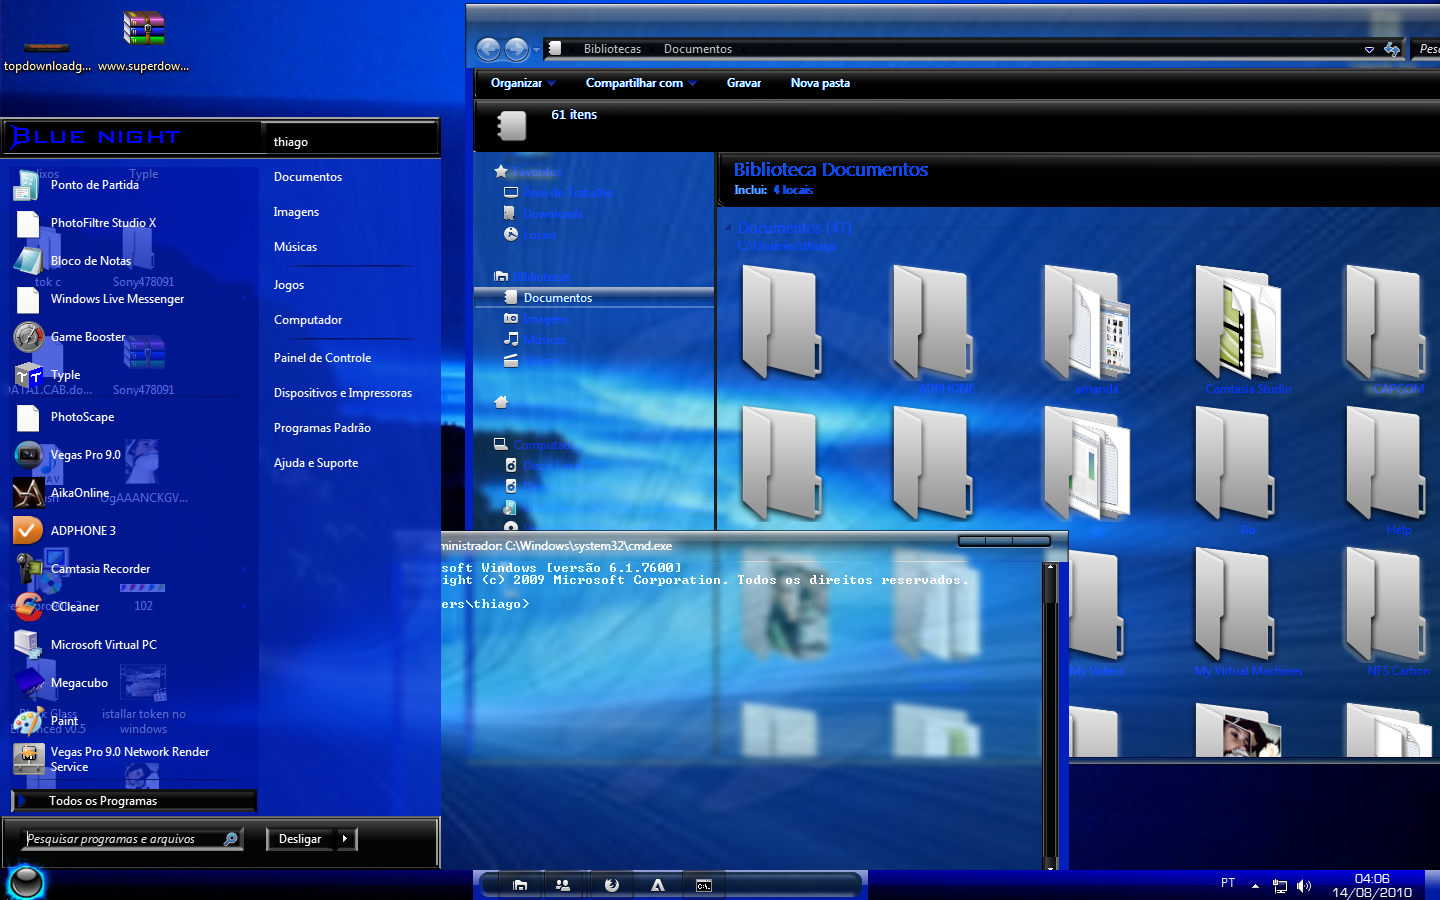Viewport: 1440px width, 900px height.
Task: Select the Imagens library in the sidebar
Action: (543, 318)
